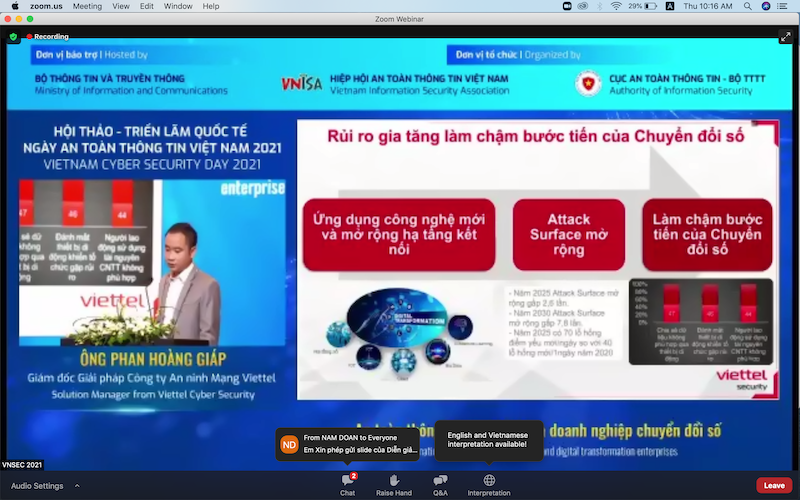
Task: Click the Audio Settings button
Action: coord(35,486)
